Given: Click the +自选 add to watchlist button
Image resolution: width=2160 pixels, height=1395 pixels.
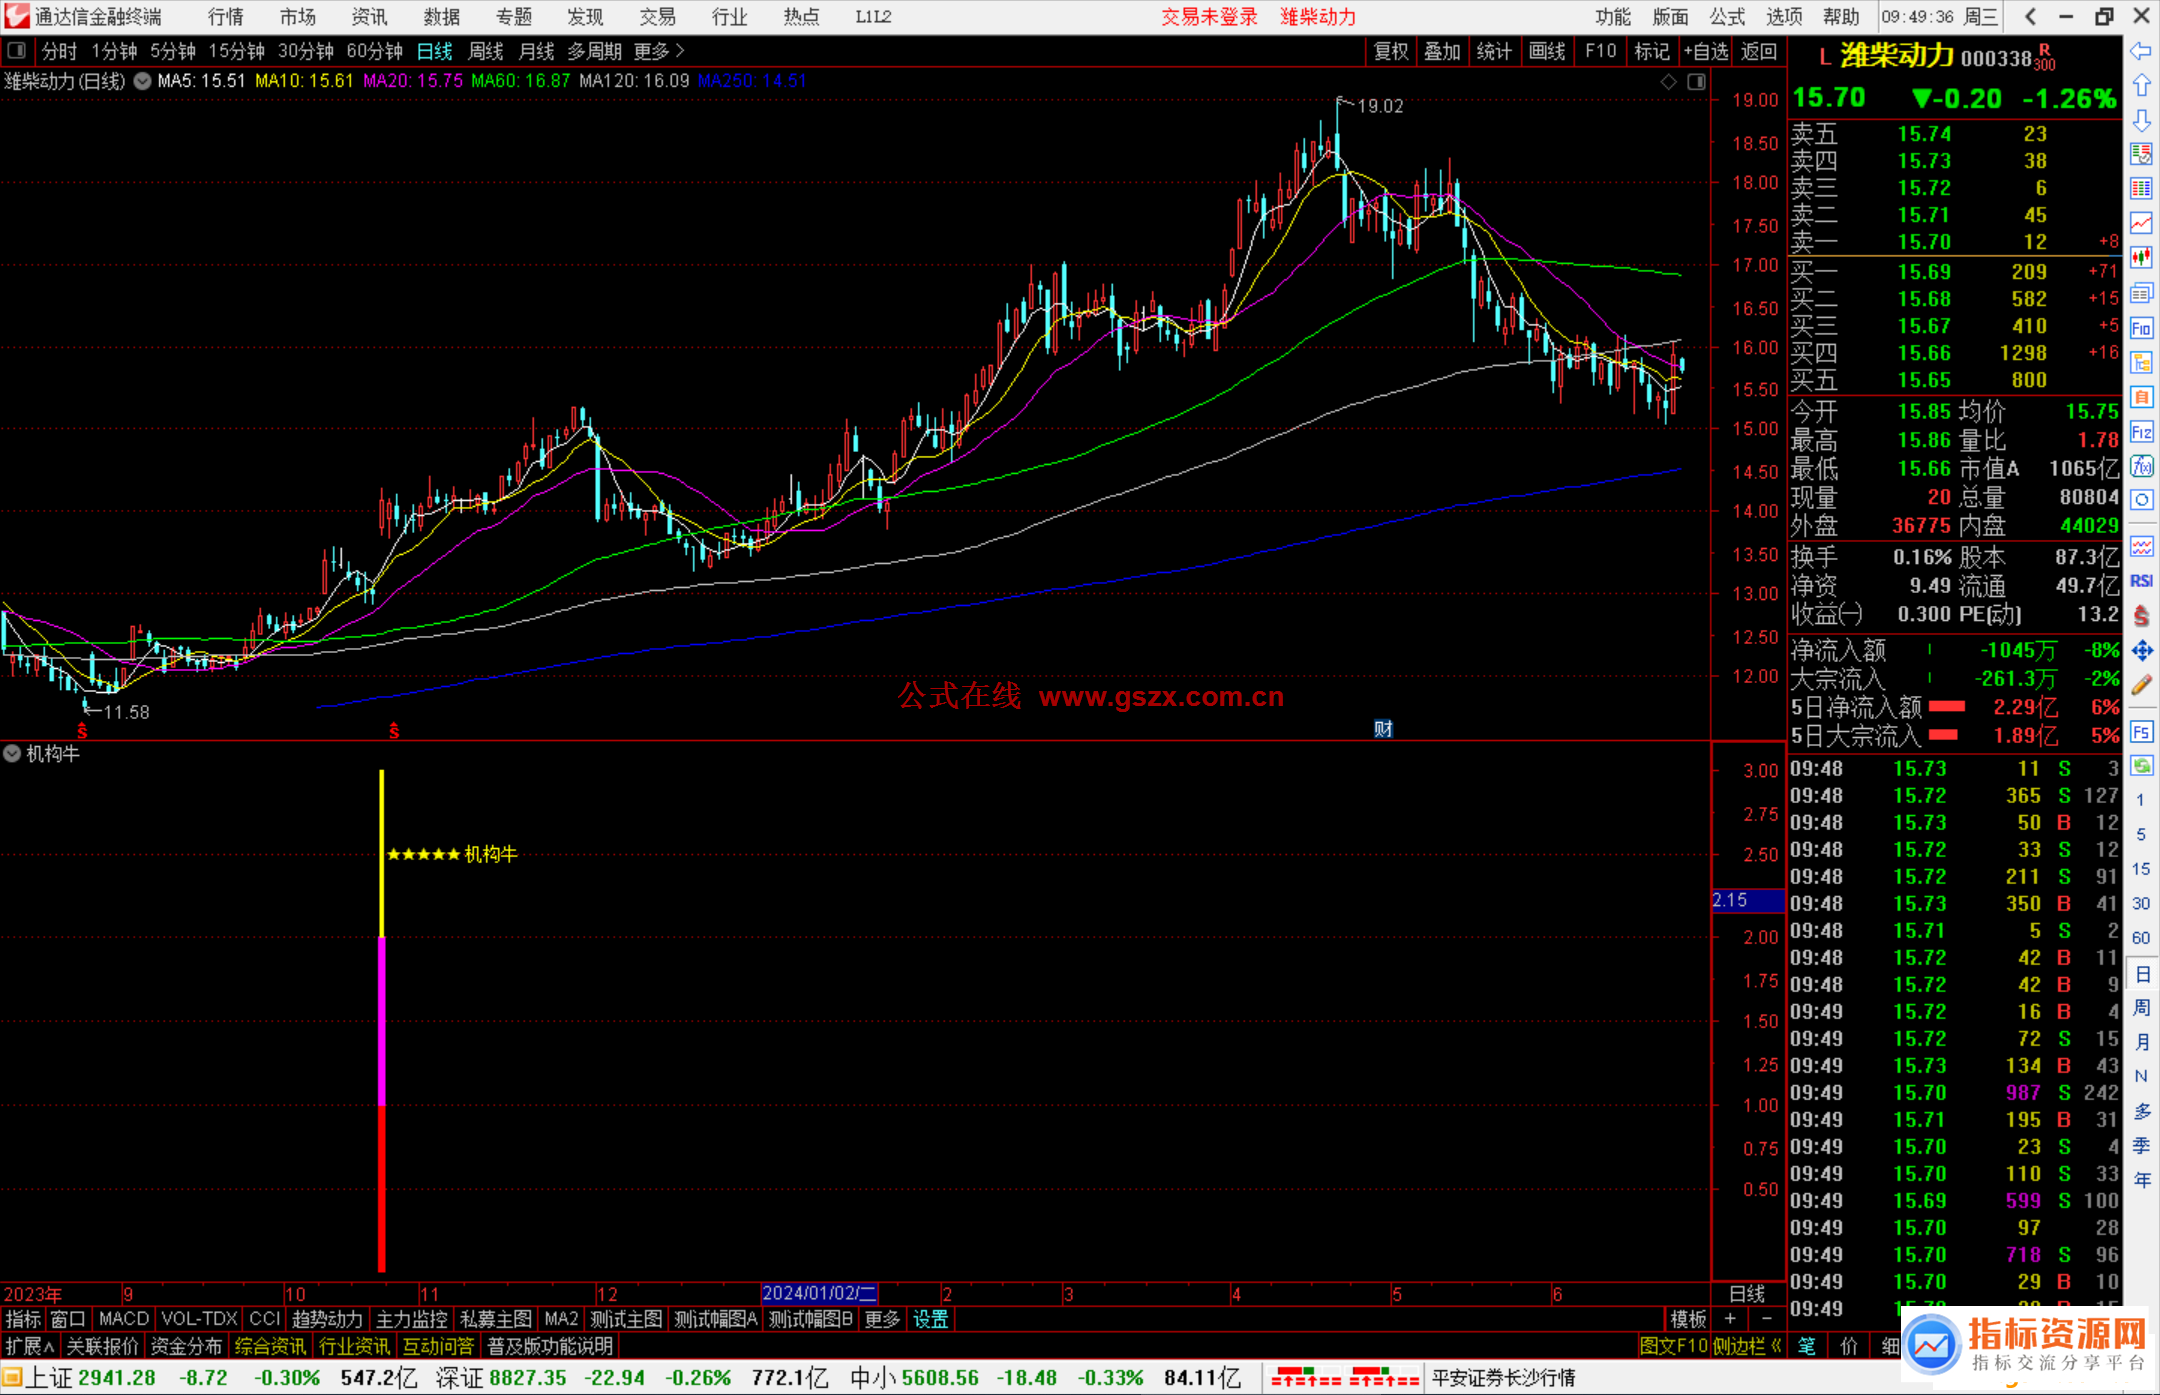Looking at the screenshot, I should click(x=1705, y=51).
